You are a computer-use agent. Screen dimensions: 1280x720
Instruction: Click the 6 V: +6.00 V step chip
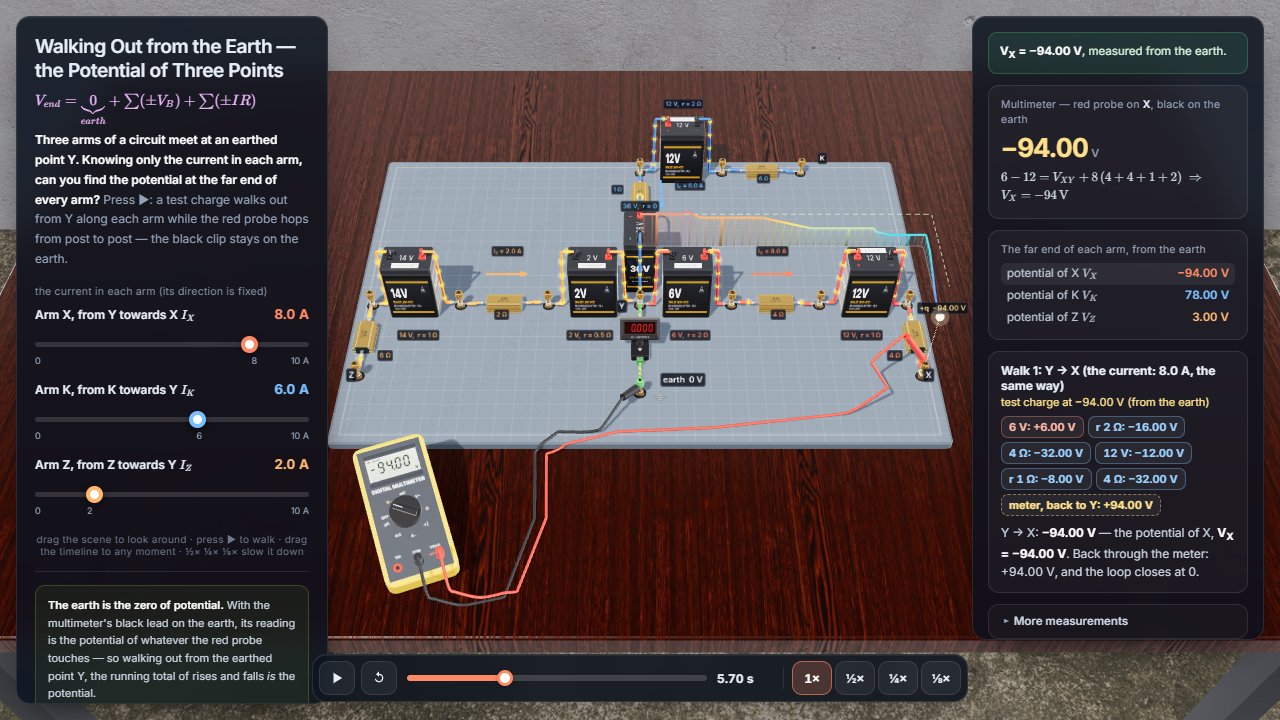pyautogui.click(x=1042, y=427)
